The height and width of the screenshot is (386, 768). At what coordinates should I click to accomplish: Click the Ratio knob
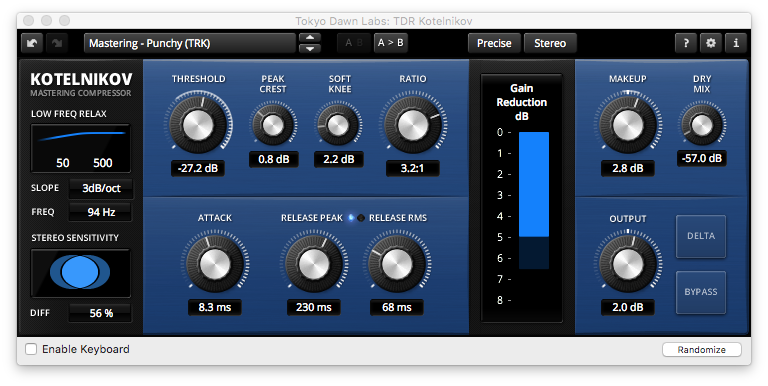[413, 124]
